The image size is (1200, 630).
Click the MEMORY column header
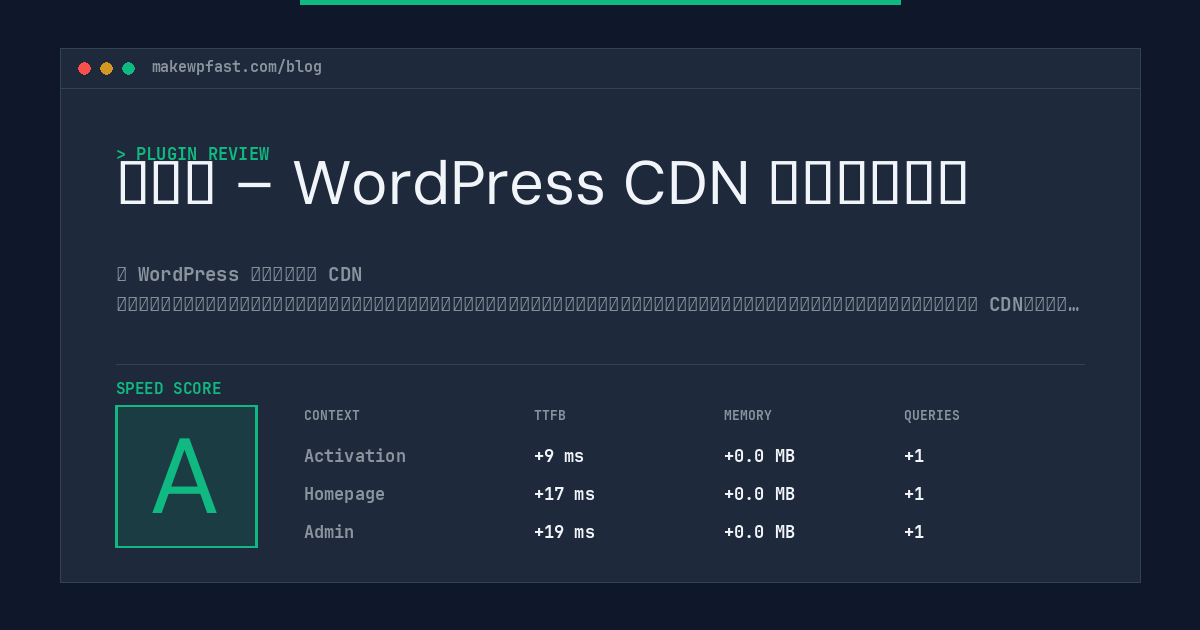[748, 416]
